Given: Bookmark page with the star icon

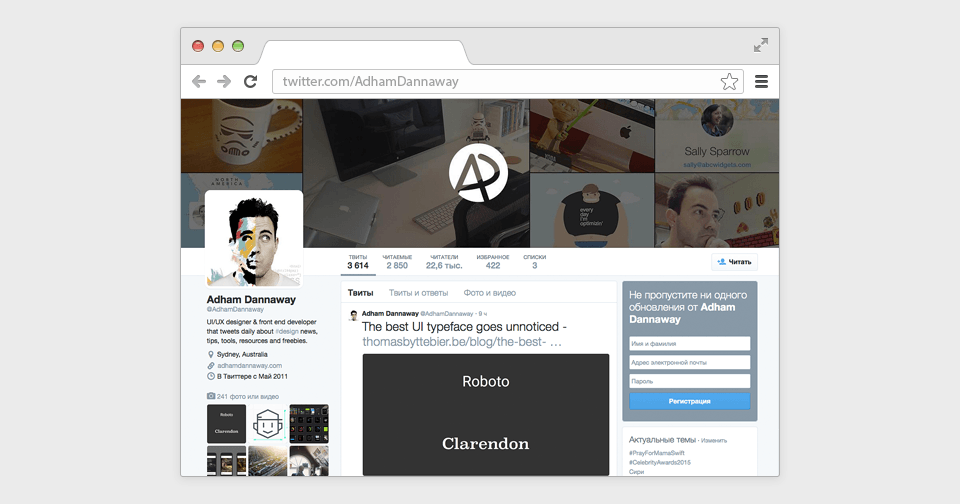Looking at the screenshot, I should [x=729, y=81].
